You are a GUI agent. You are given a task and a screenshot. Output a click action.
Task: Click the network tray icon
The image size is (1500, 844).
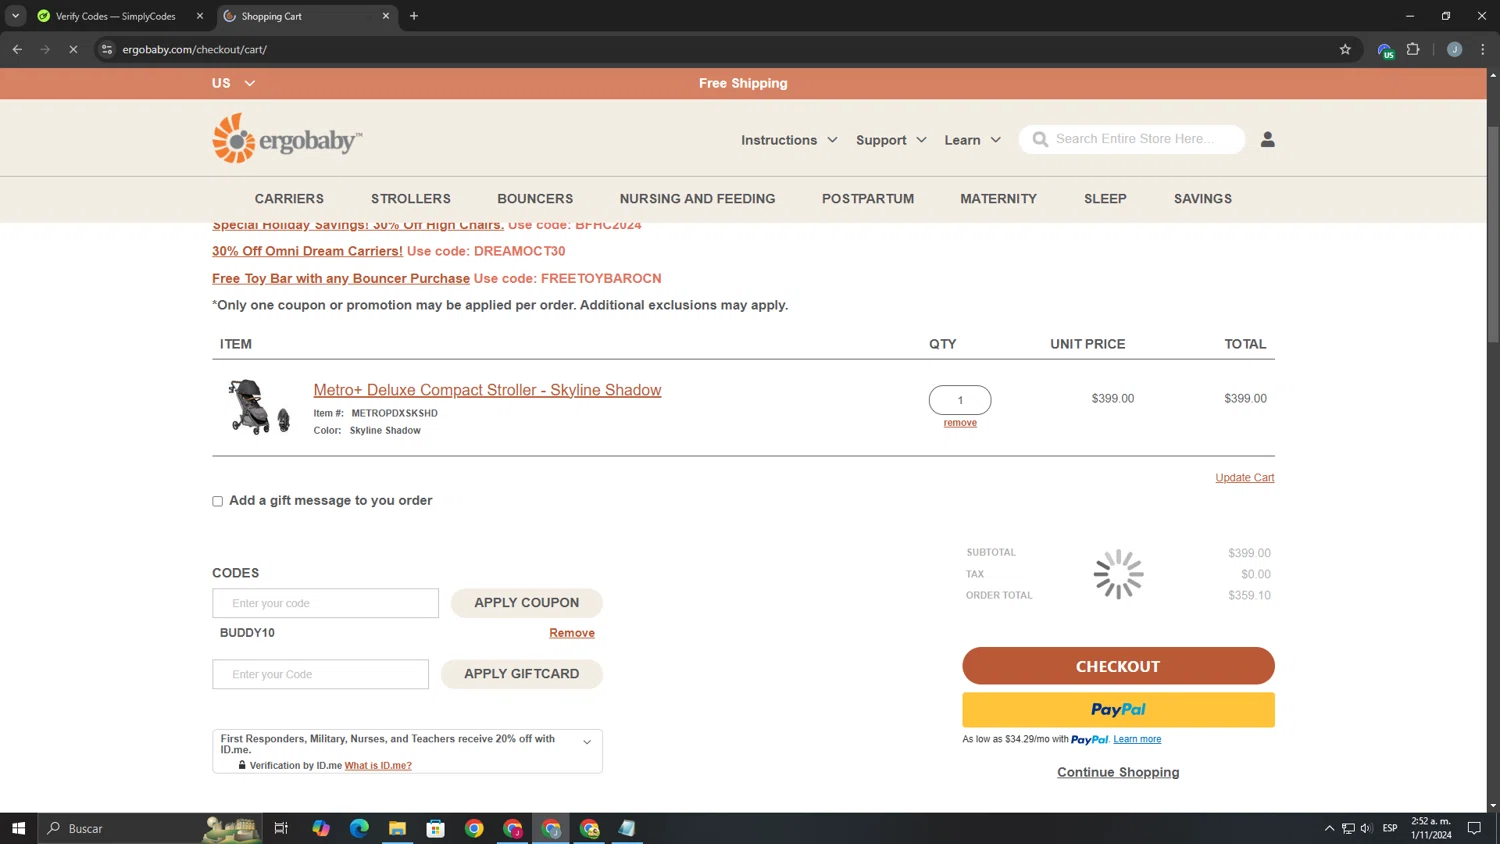point(1348,828)
